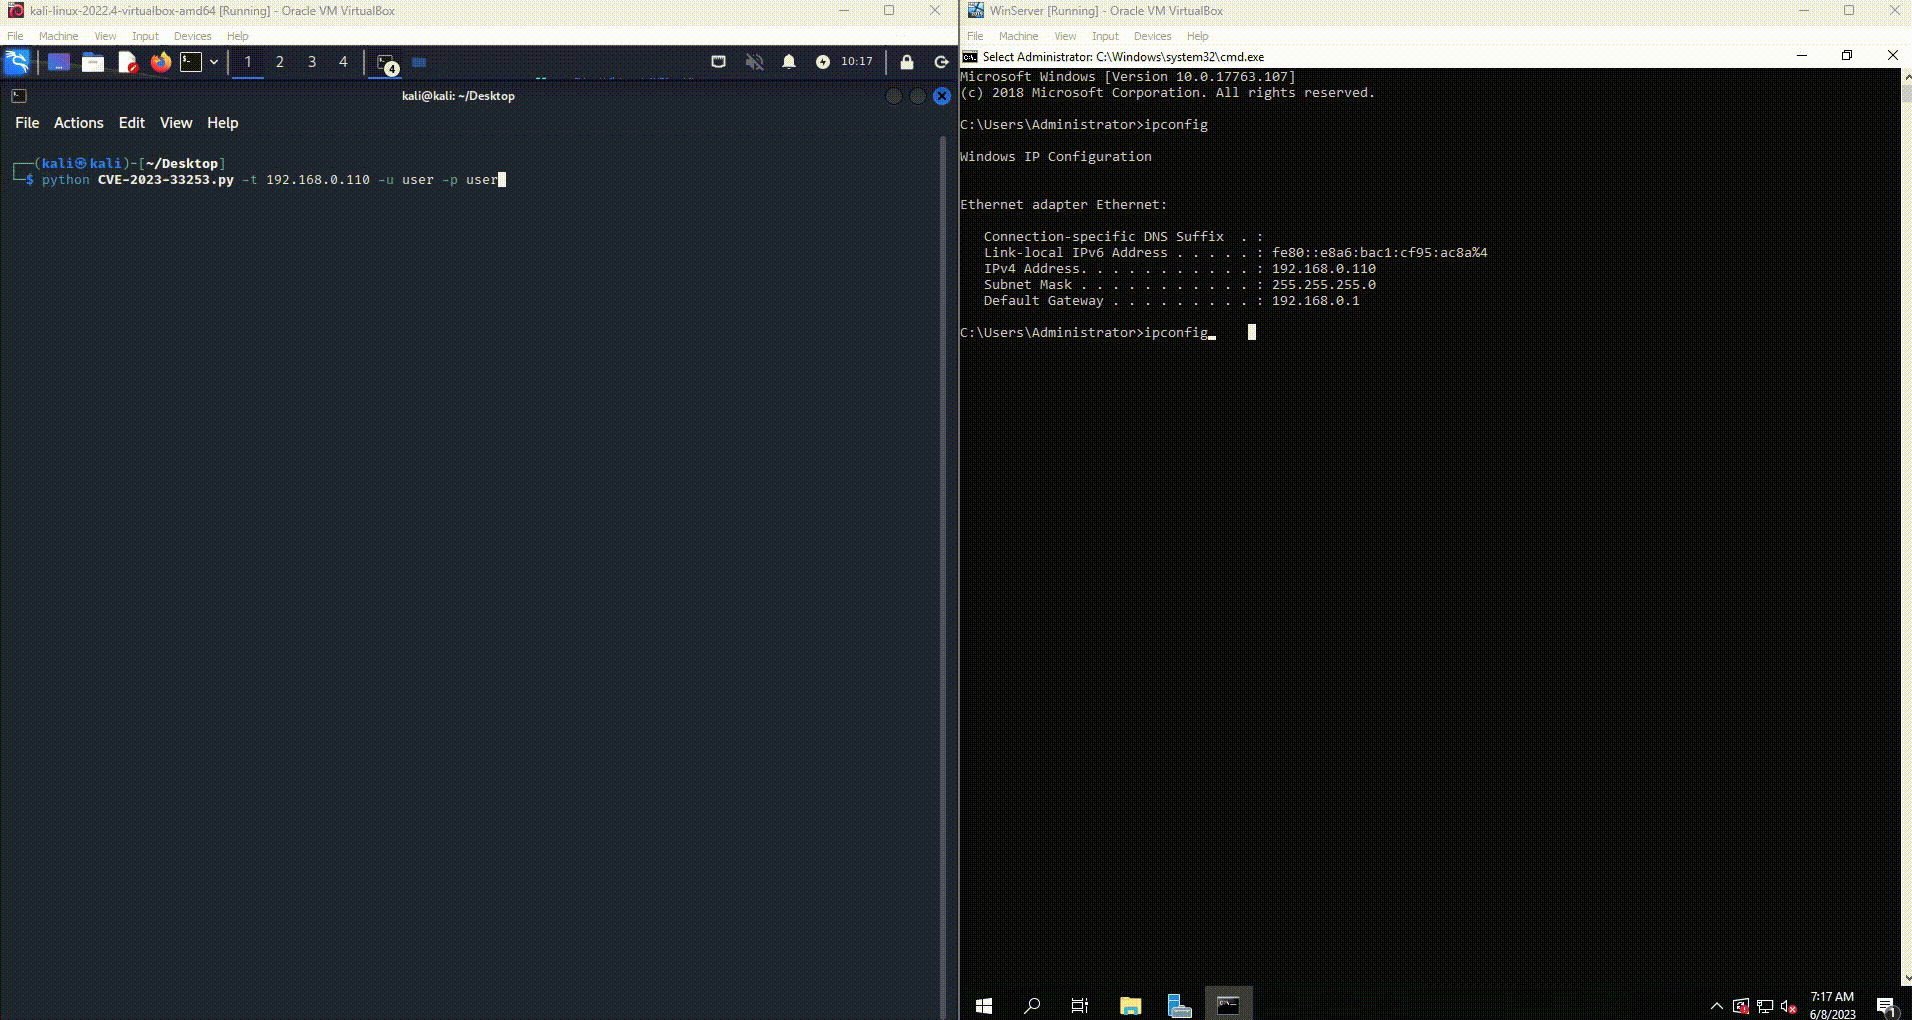Click the CVE-2023-33253.py text in command
The height and width of the screenshot is (1020, 1912).
[166, 180]
